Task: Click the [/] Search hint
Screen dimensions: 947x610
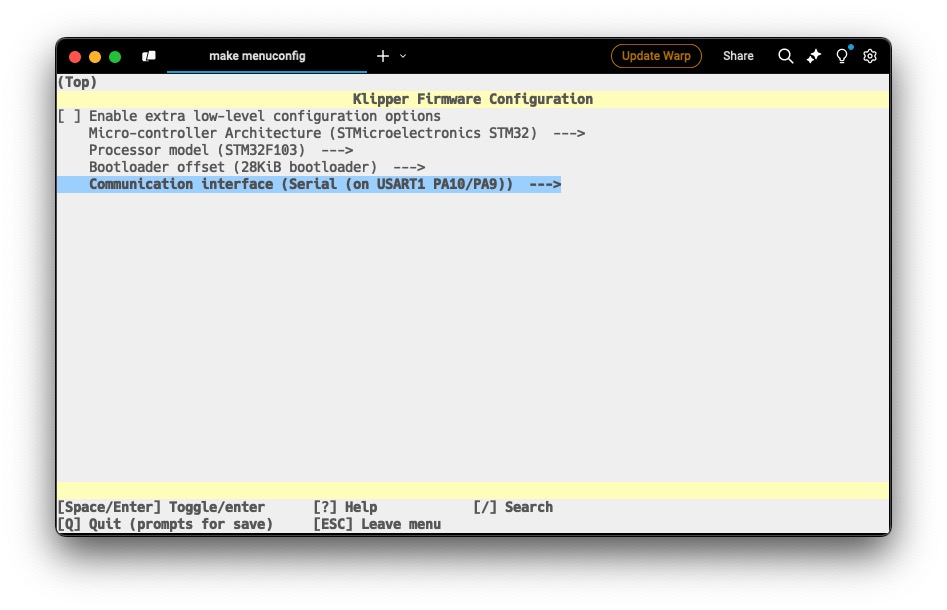Action: [x=513, y=507]
